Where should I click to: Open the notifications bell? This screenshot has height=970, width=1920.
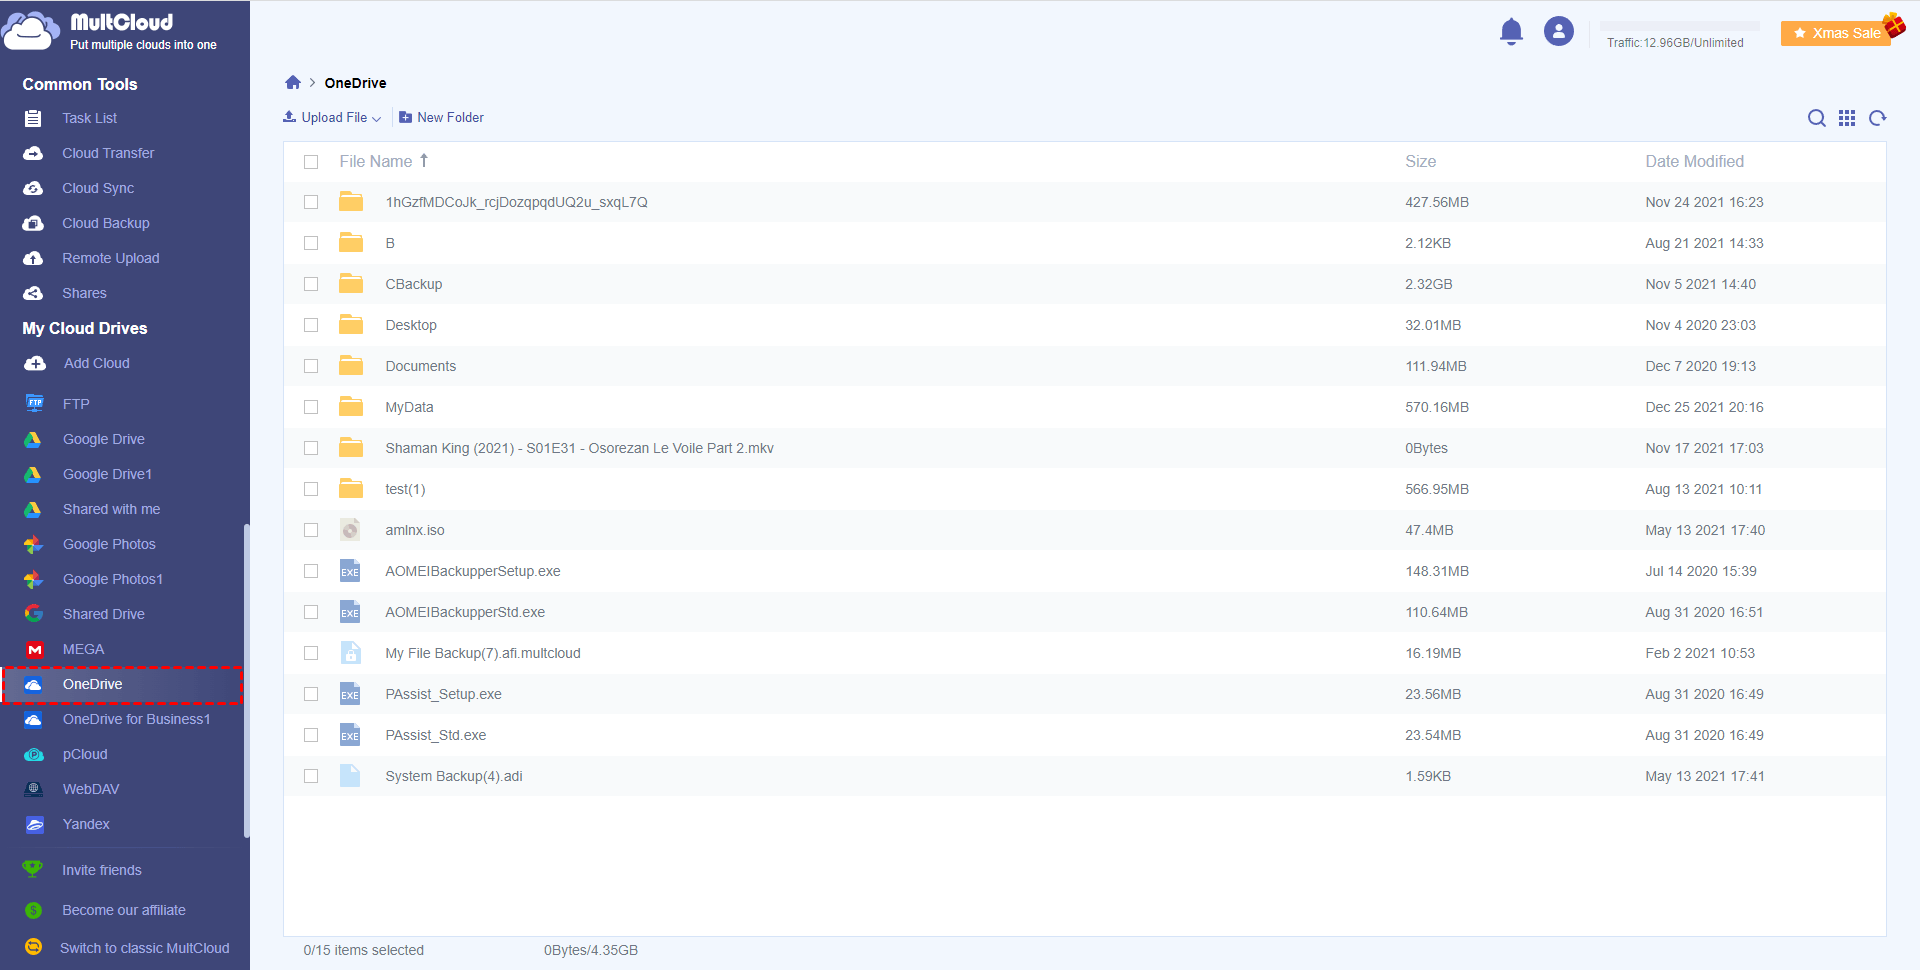pyautogui.click(x=1511, y=32)
